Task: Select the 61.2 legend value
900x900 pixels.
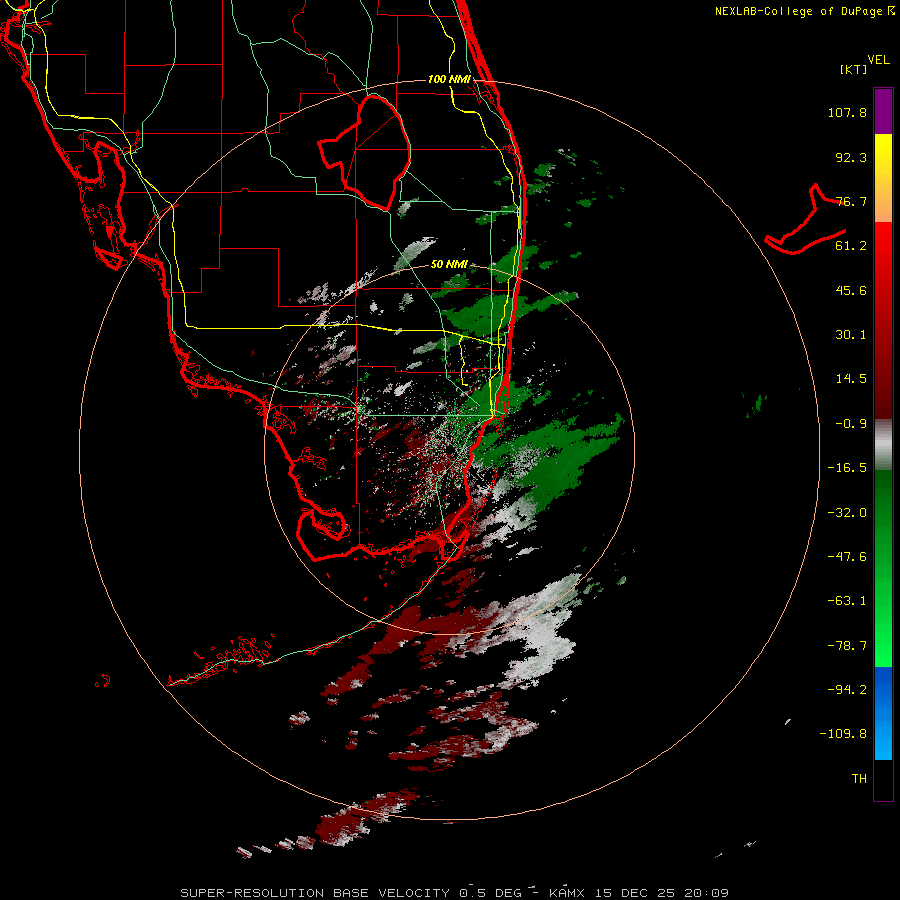Action: point(851,246)
